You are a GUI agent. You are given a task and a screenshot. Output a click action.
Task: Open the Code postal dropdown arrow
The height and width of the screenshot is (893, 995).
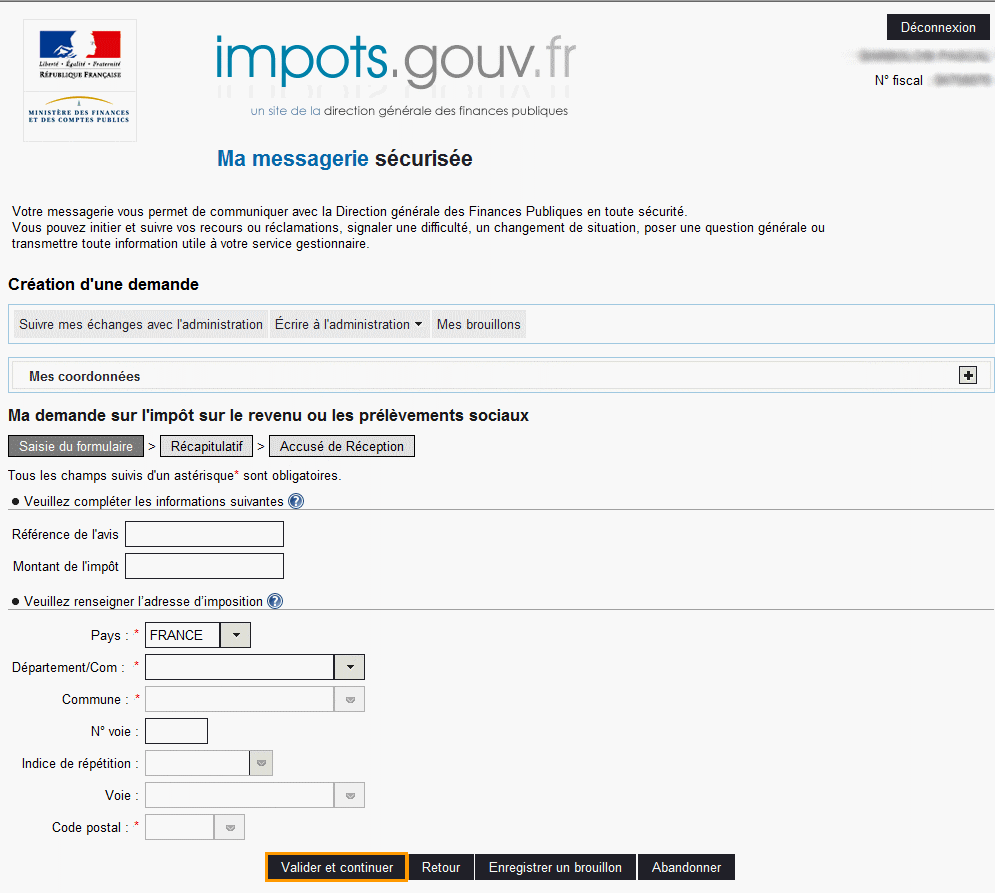[230, 828]
